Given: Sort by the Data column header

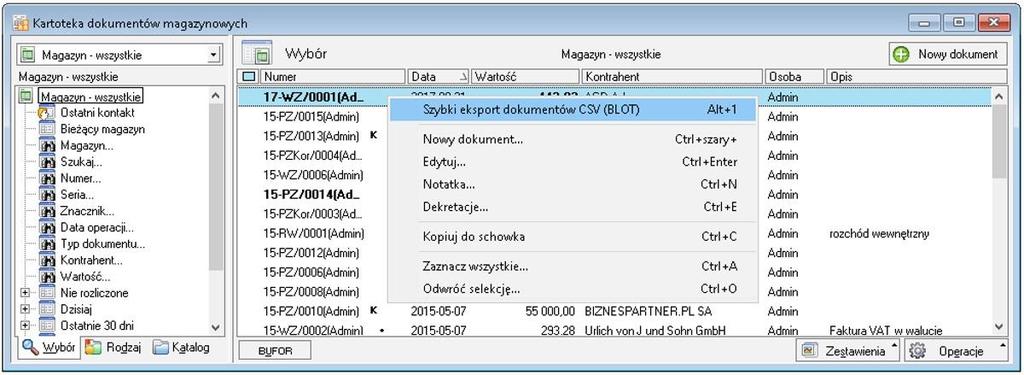Looking at the screenshot, I should point(439,76).
